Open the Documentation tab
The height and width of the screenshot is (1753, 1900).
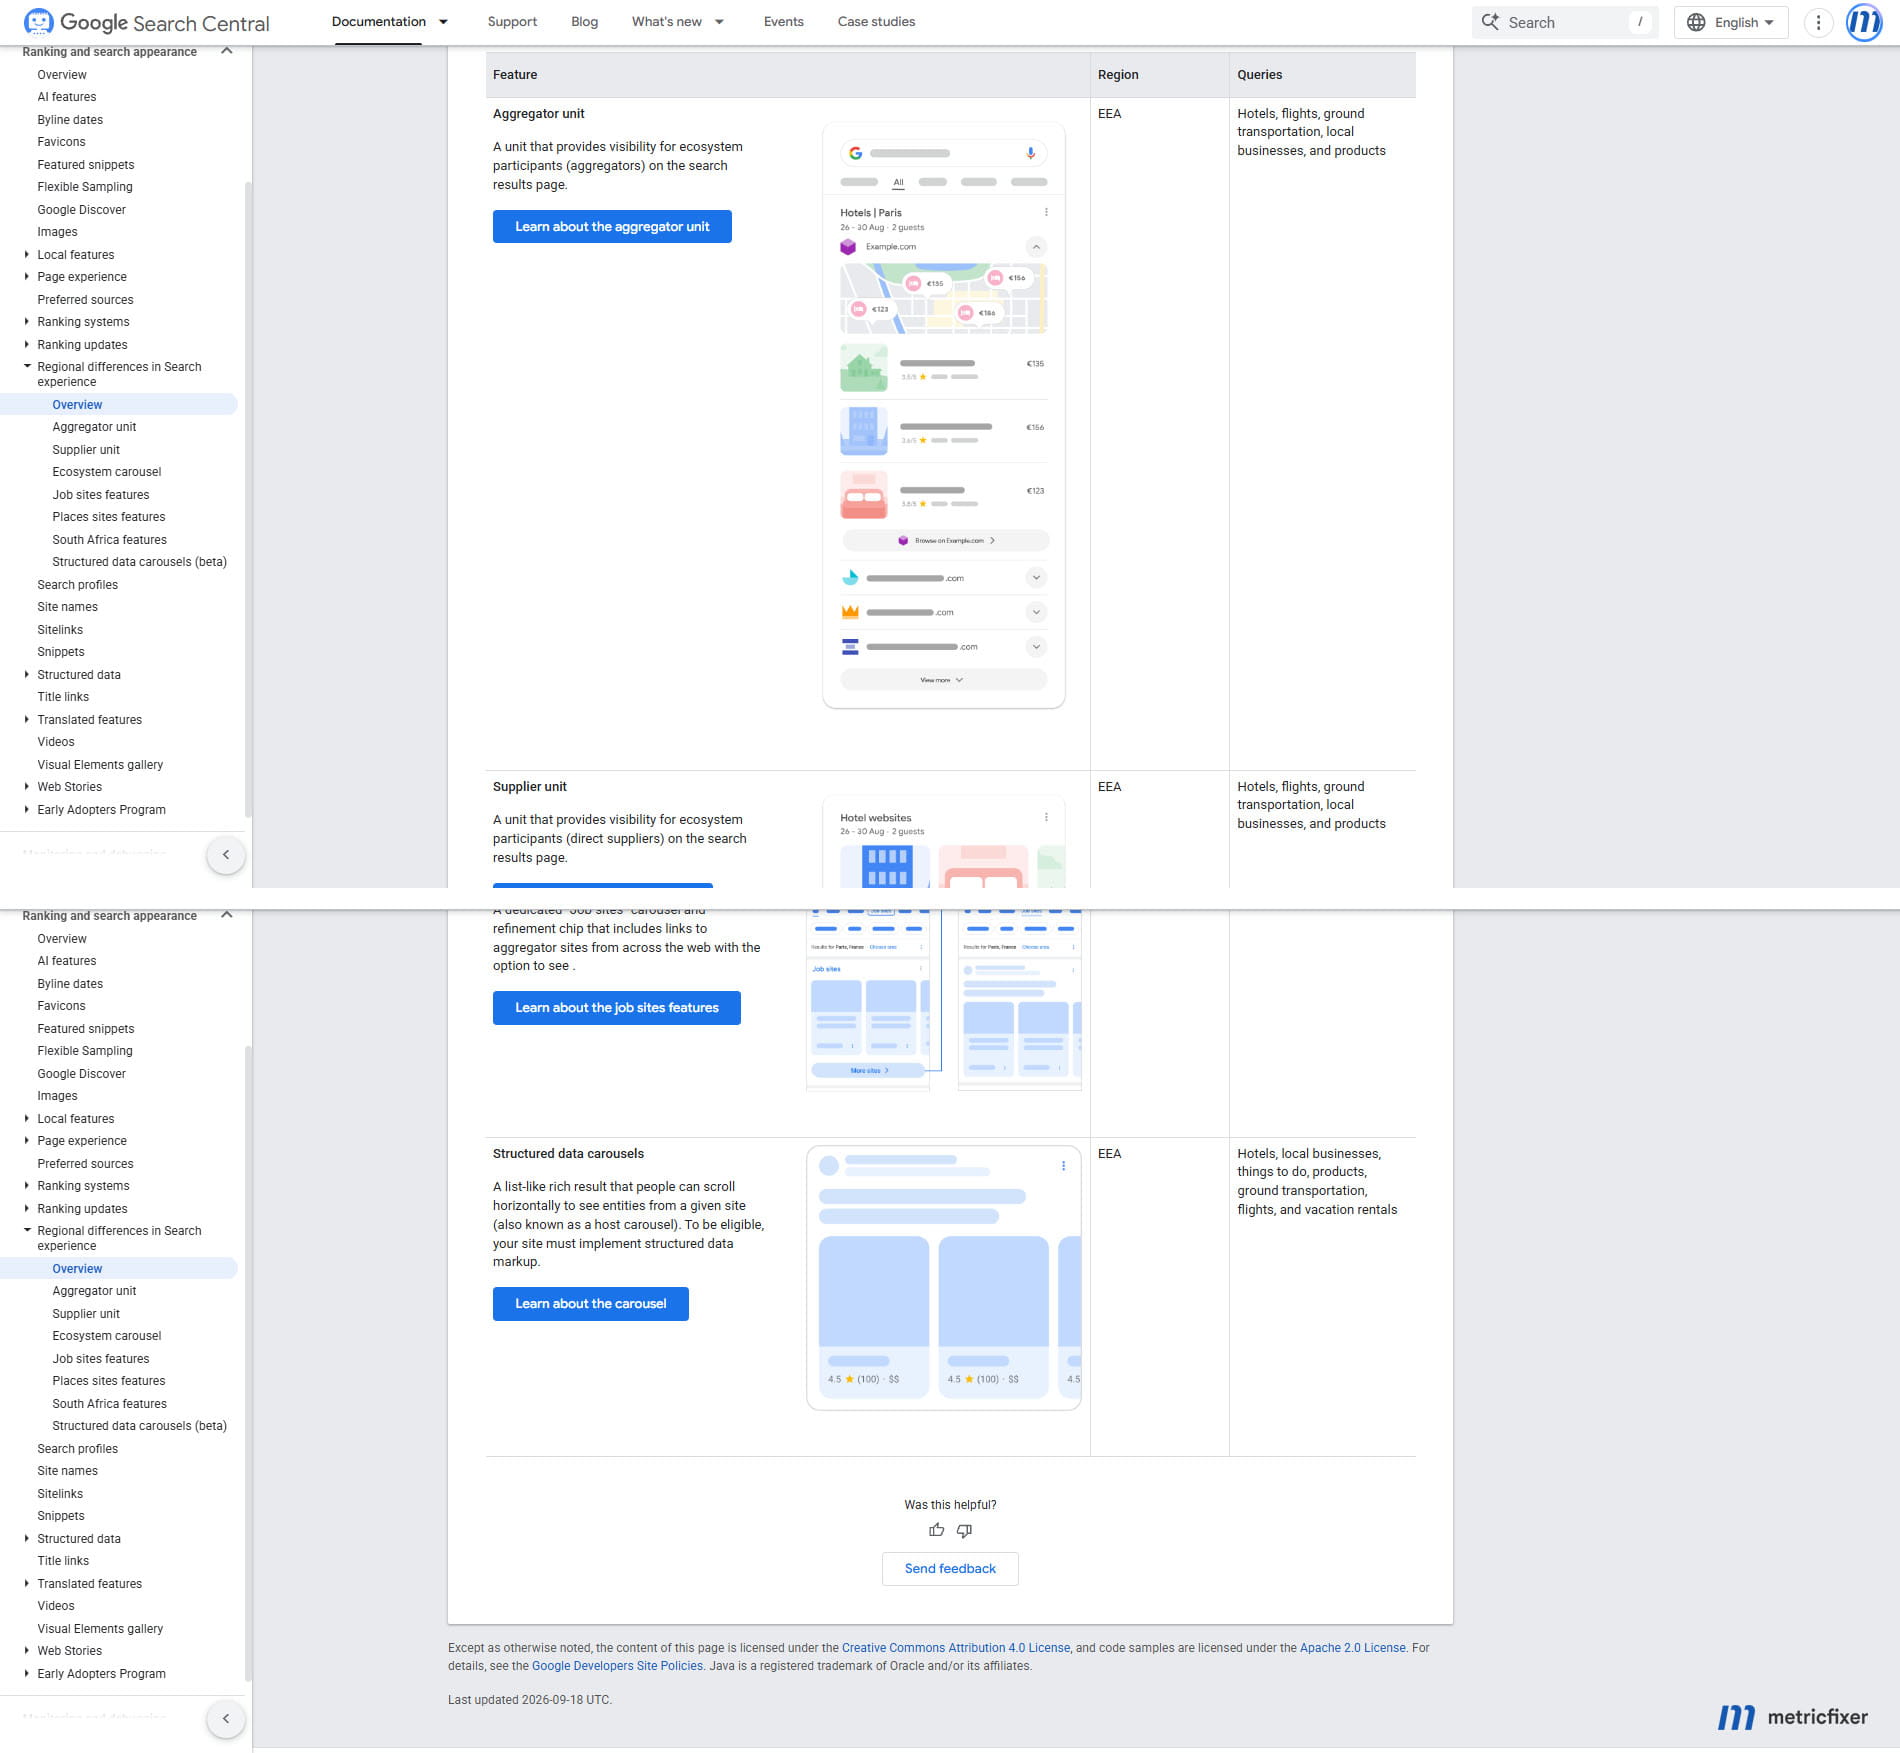tap(378, 22)
